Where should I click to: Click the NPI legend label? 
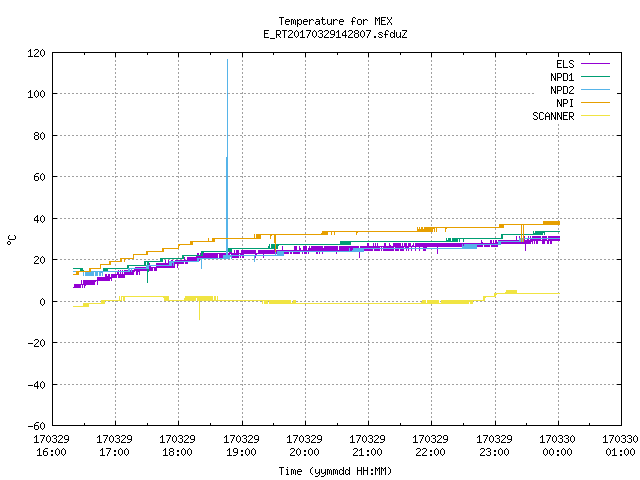tap(565, 103)
